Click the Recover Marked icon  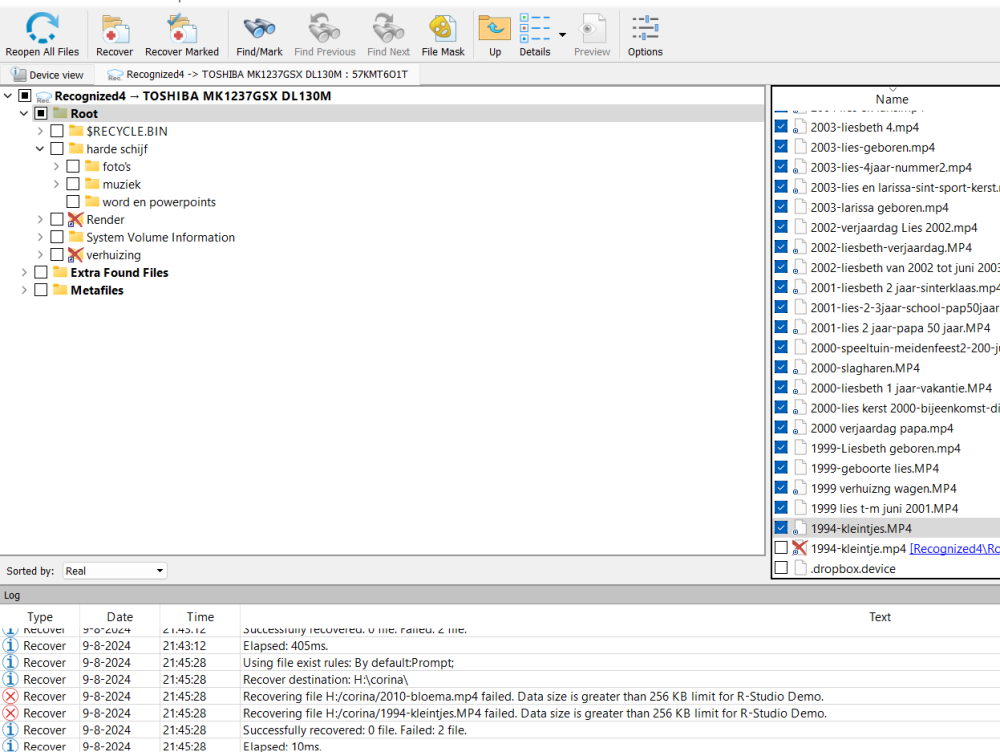click(182, 28)
